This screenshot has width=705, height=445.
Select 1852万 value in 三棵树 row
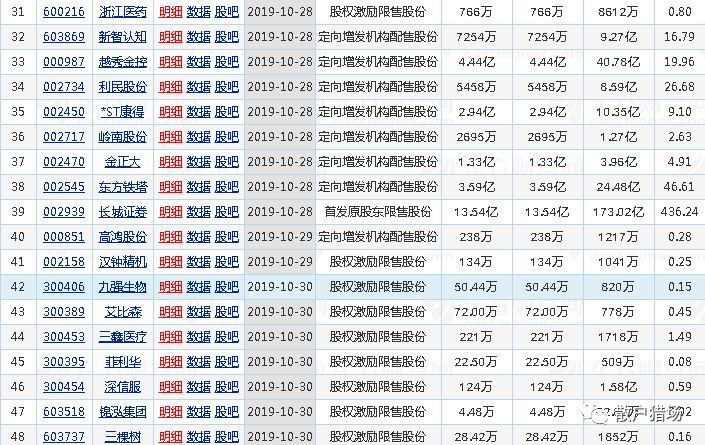click(618, 436)
